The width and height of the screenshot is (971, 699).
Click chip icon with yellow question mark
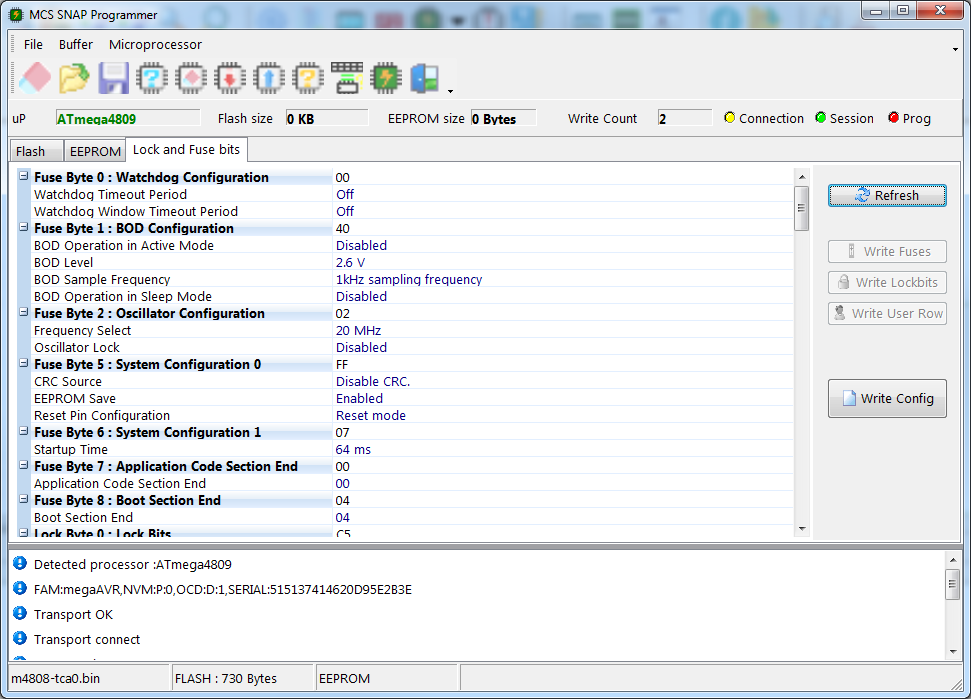(308, 78)
